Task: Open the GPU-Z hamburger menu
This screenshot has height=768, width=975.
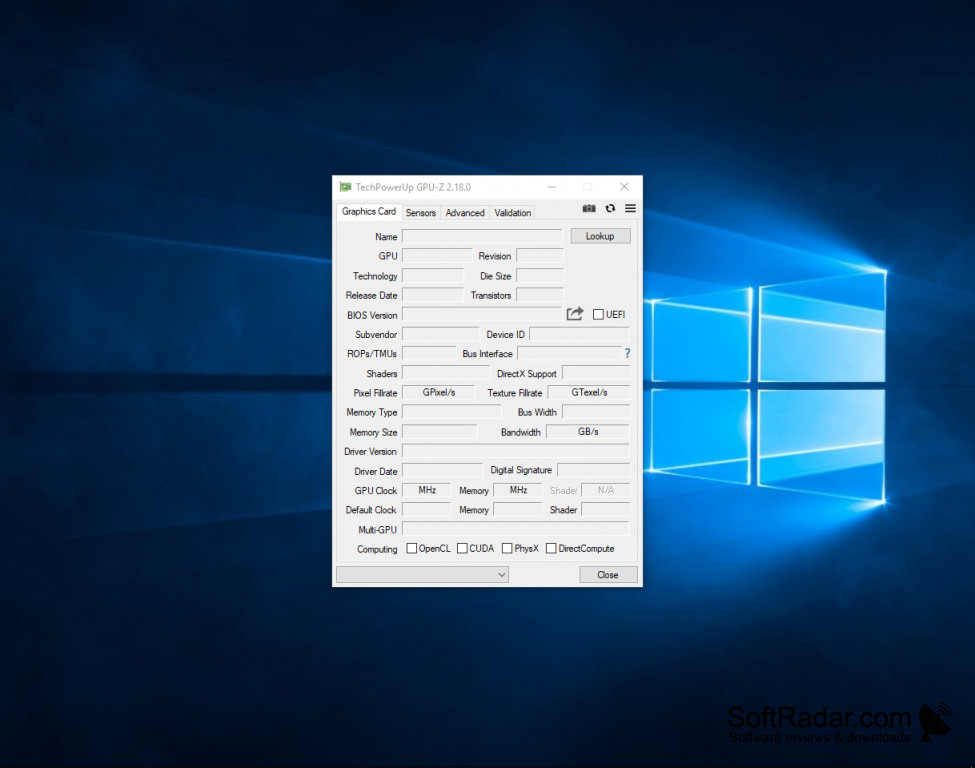Action: (630, 208)
